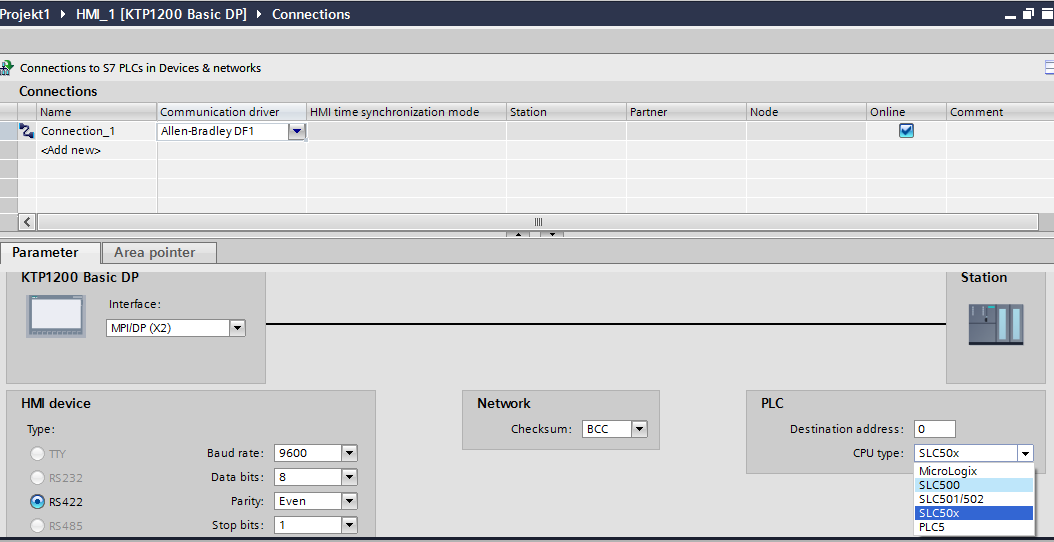Screen dimensions: 1054x542
Task: Click the Destination address input field
Action: (x=935, y=429)
